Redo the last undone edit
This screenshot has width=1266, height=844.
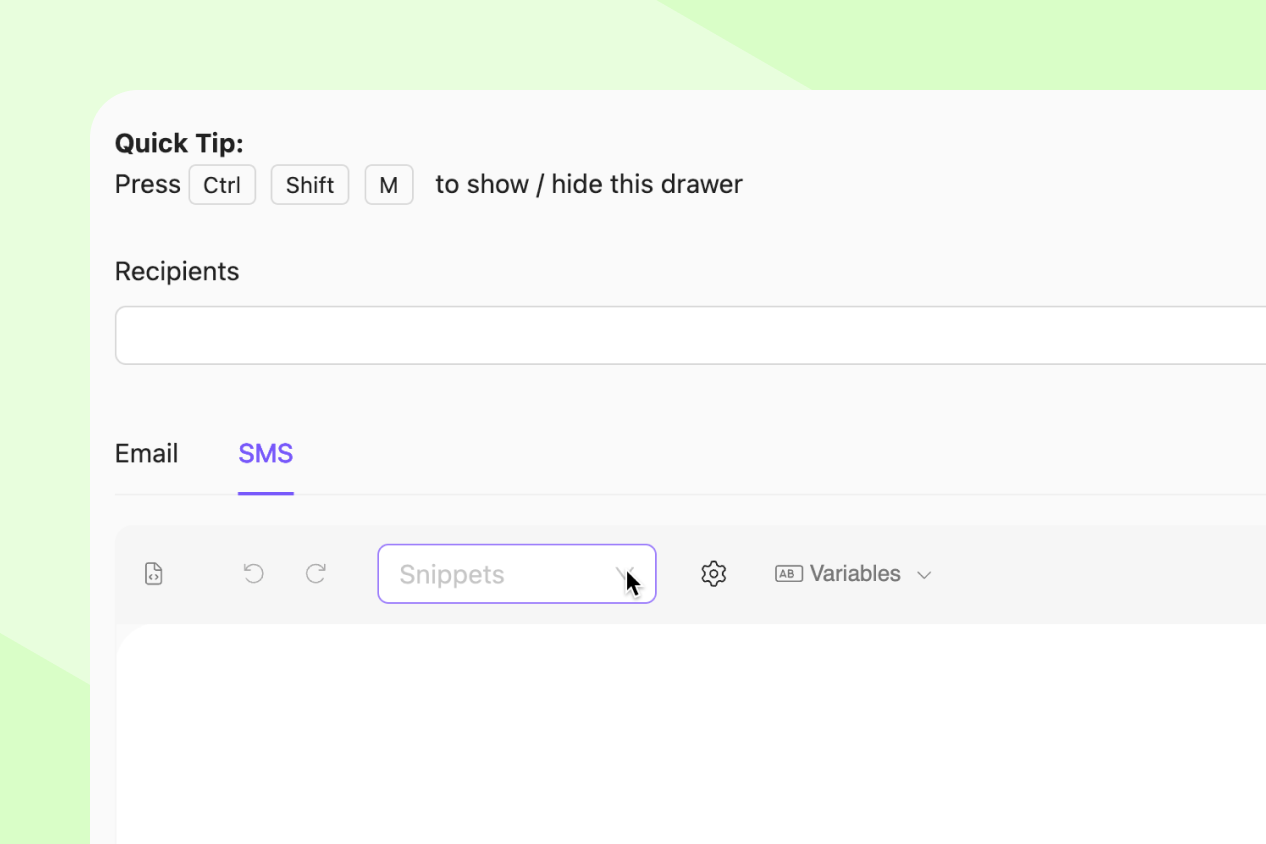tap(316, 574)
